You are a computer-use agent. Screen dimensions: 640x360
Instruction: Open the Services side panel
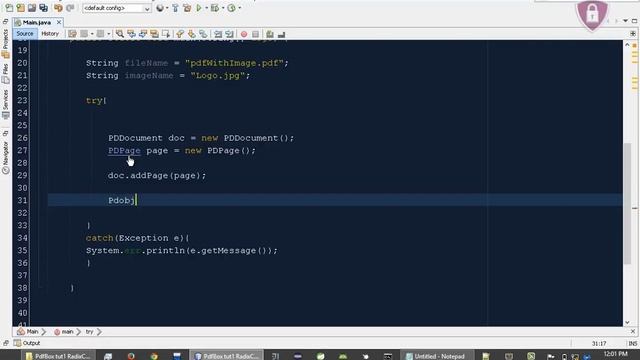tap(5, 104)
